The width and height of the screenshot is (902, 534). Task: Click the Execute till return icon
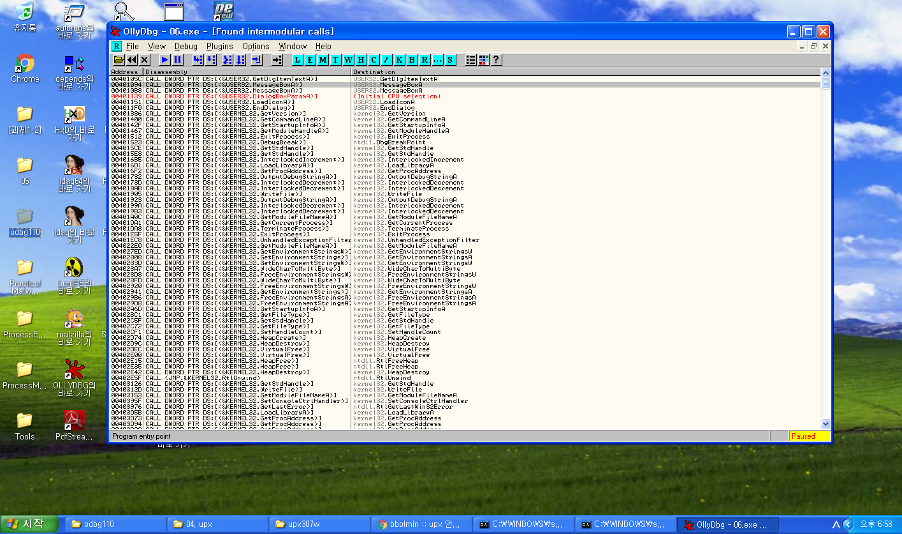click(x=257, y=60)
